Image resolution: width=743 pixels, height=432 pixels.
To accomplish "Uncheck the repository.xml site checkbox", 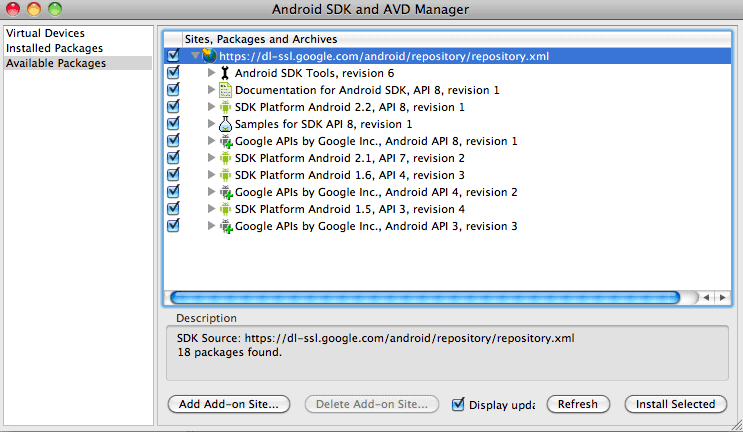I will 173,55.
